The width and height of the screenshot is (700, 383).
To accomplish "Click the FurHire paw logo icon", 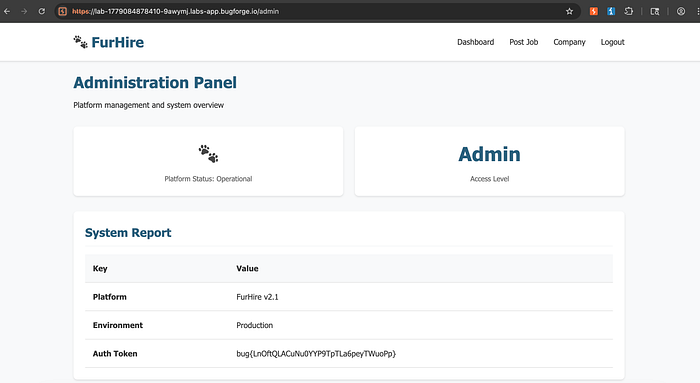I will pyautogui.click(x=80, y=42).
